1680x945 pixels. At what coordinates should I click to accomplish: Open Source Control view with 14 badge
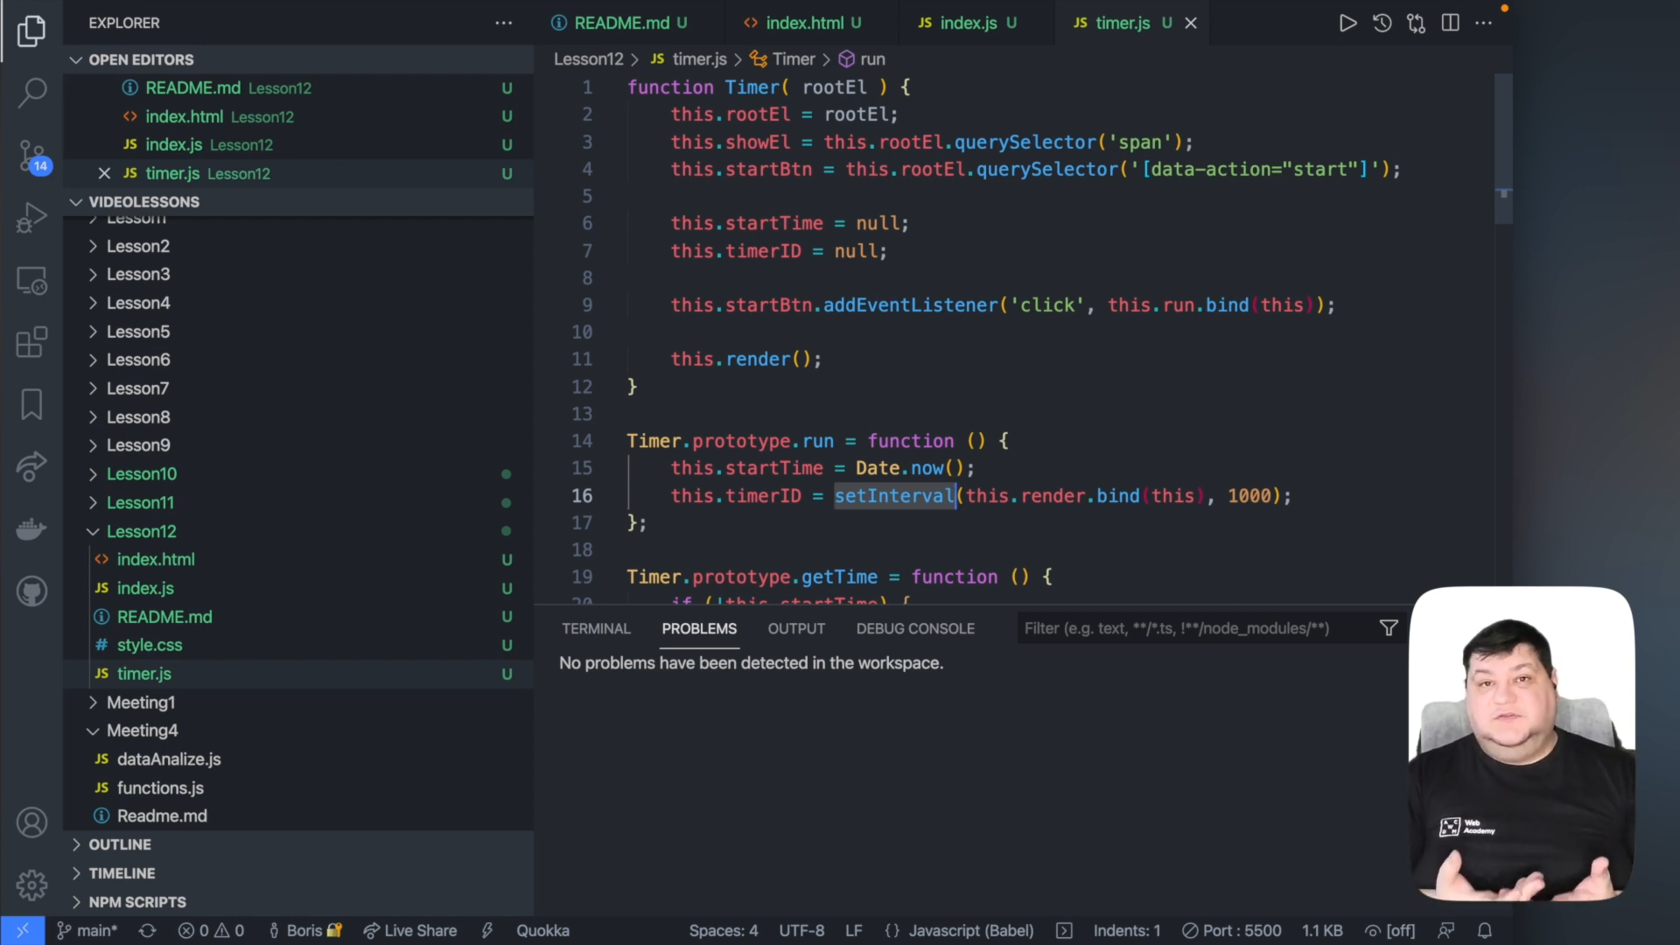pos(32,157)
